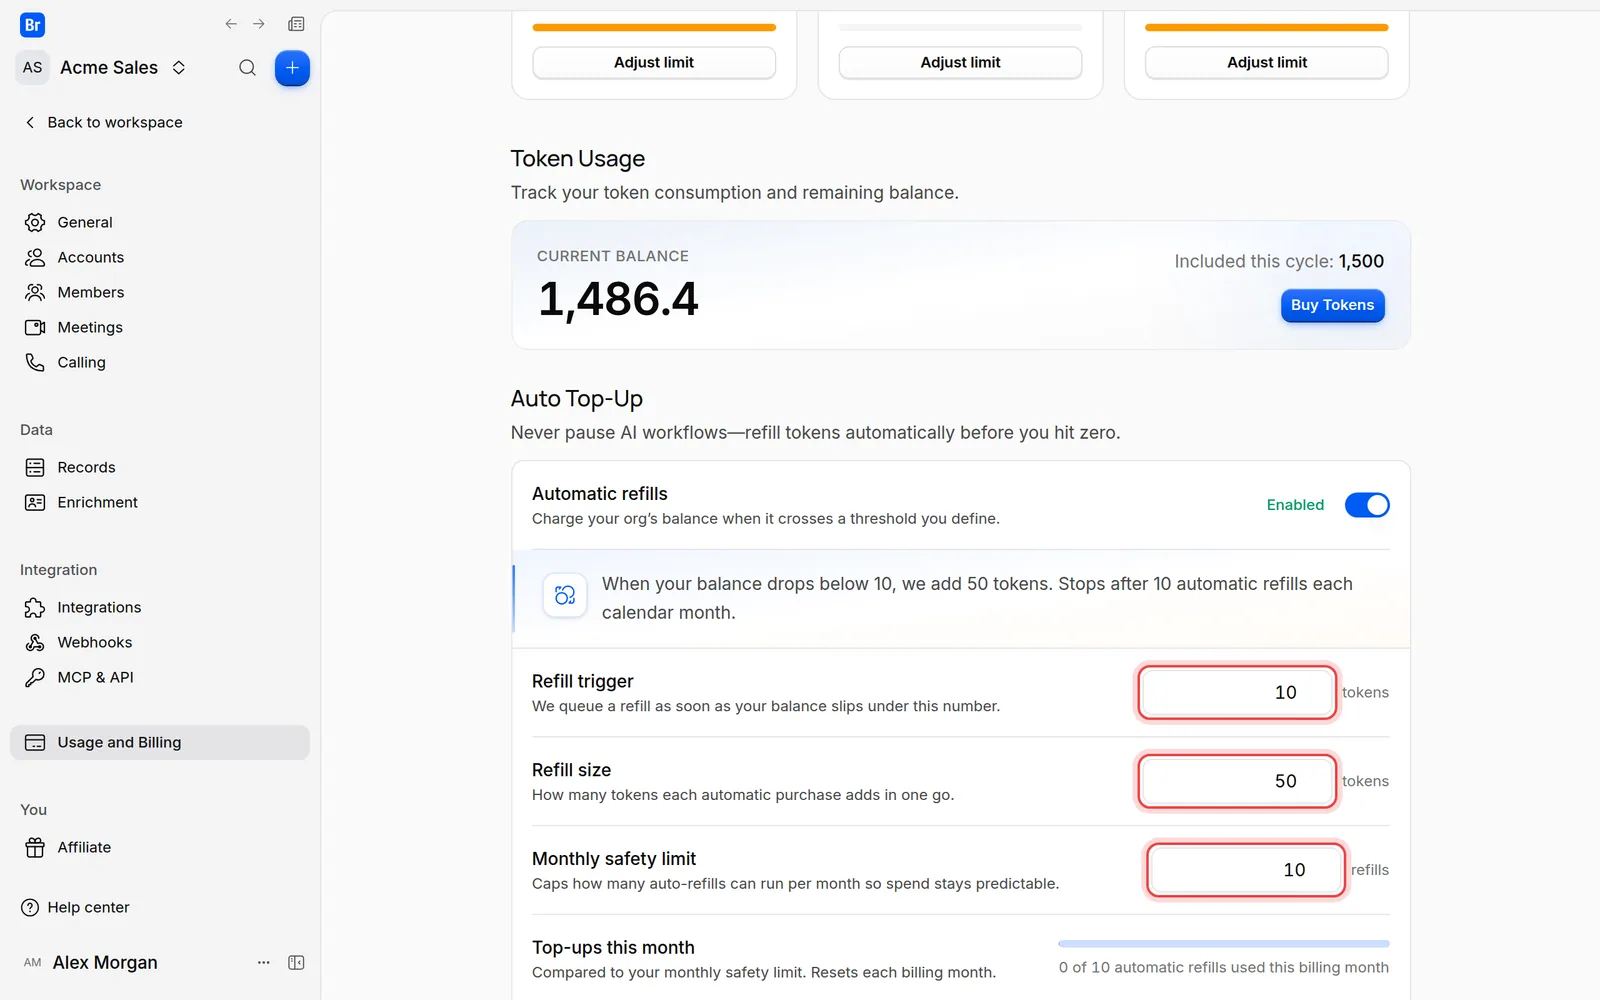This screenshot has width=1600, height=1000.
Task: Click the Webhooks icon
Action: (35, 642)
